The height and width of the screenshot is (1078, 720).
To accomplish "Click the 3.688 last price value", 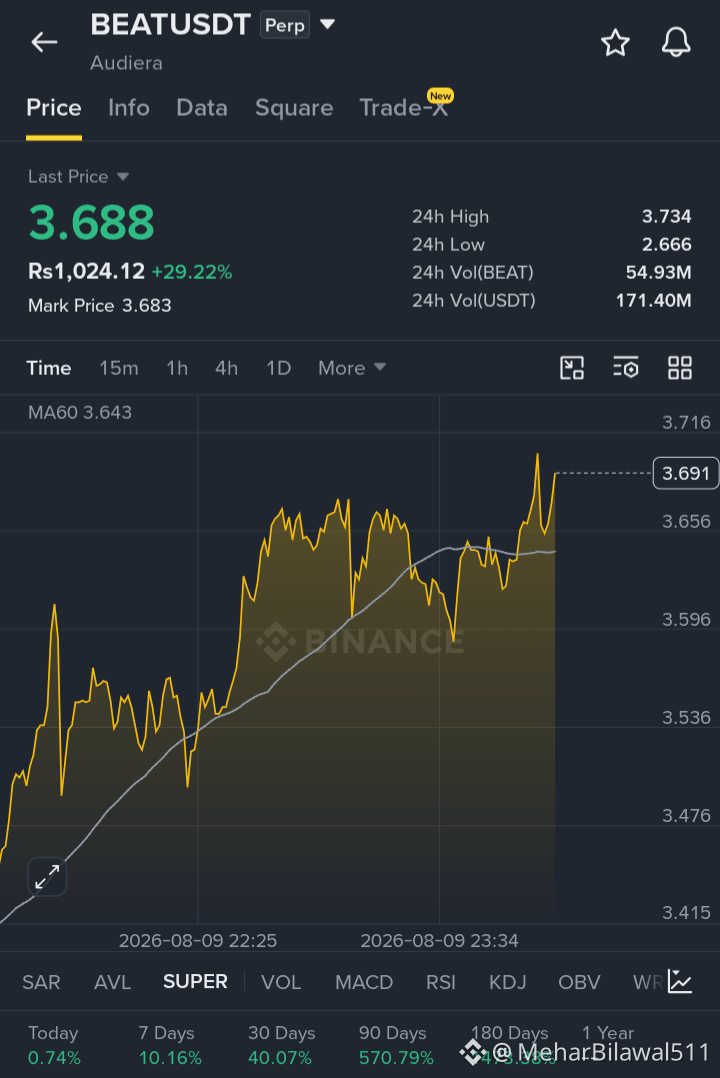I will pyautogui.click(x=91, y=223).
